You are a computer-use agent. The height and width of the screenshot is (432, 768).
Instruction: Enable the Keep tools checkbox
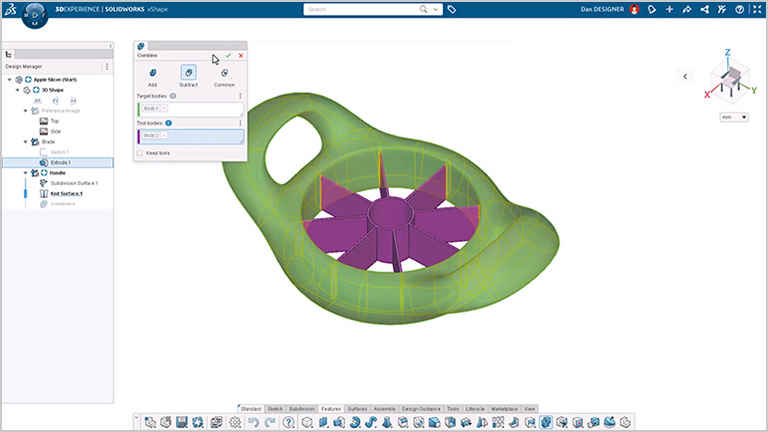click(x=140, y=153)
